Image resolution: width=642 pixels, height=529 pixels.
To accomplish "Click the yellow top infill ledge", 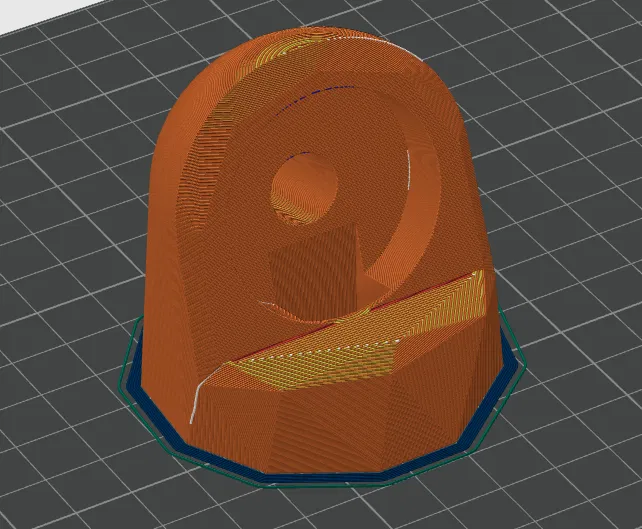I will click(x=356, y=328).
